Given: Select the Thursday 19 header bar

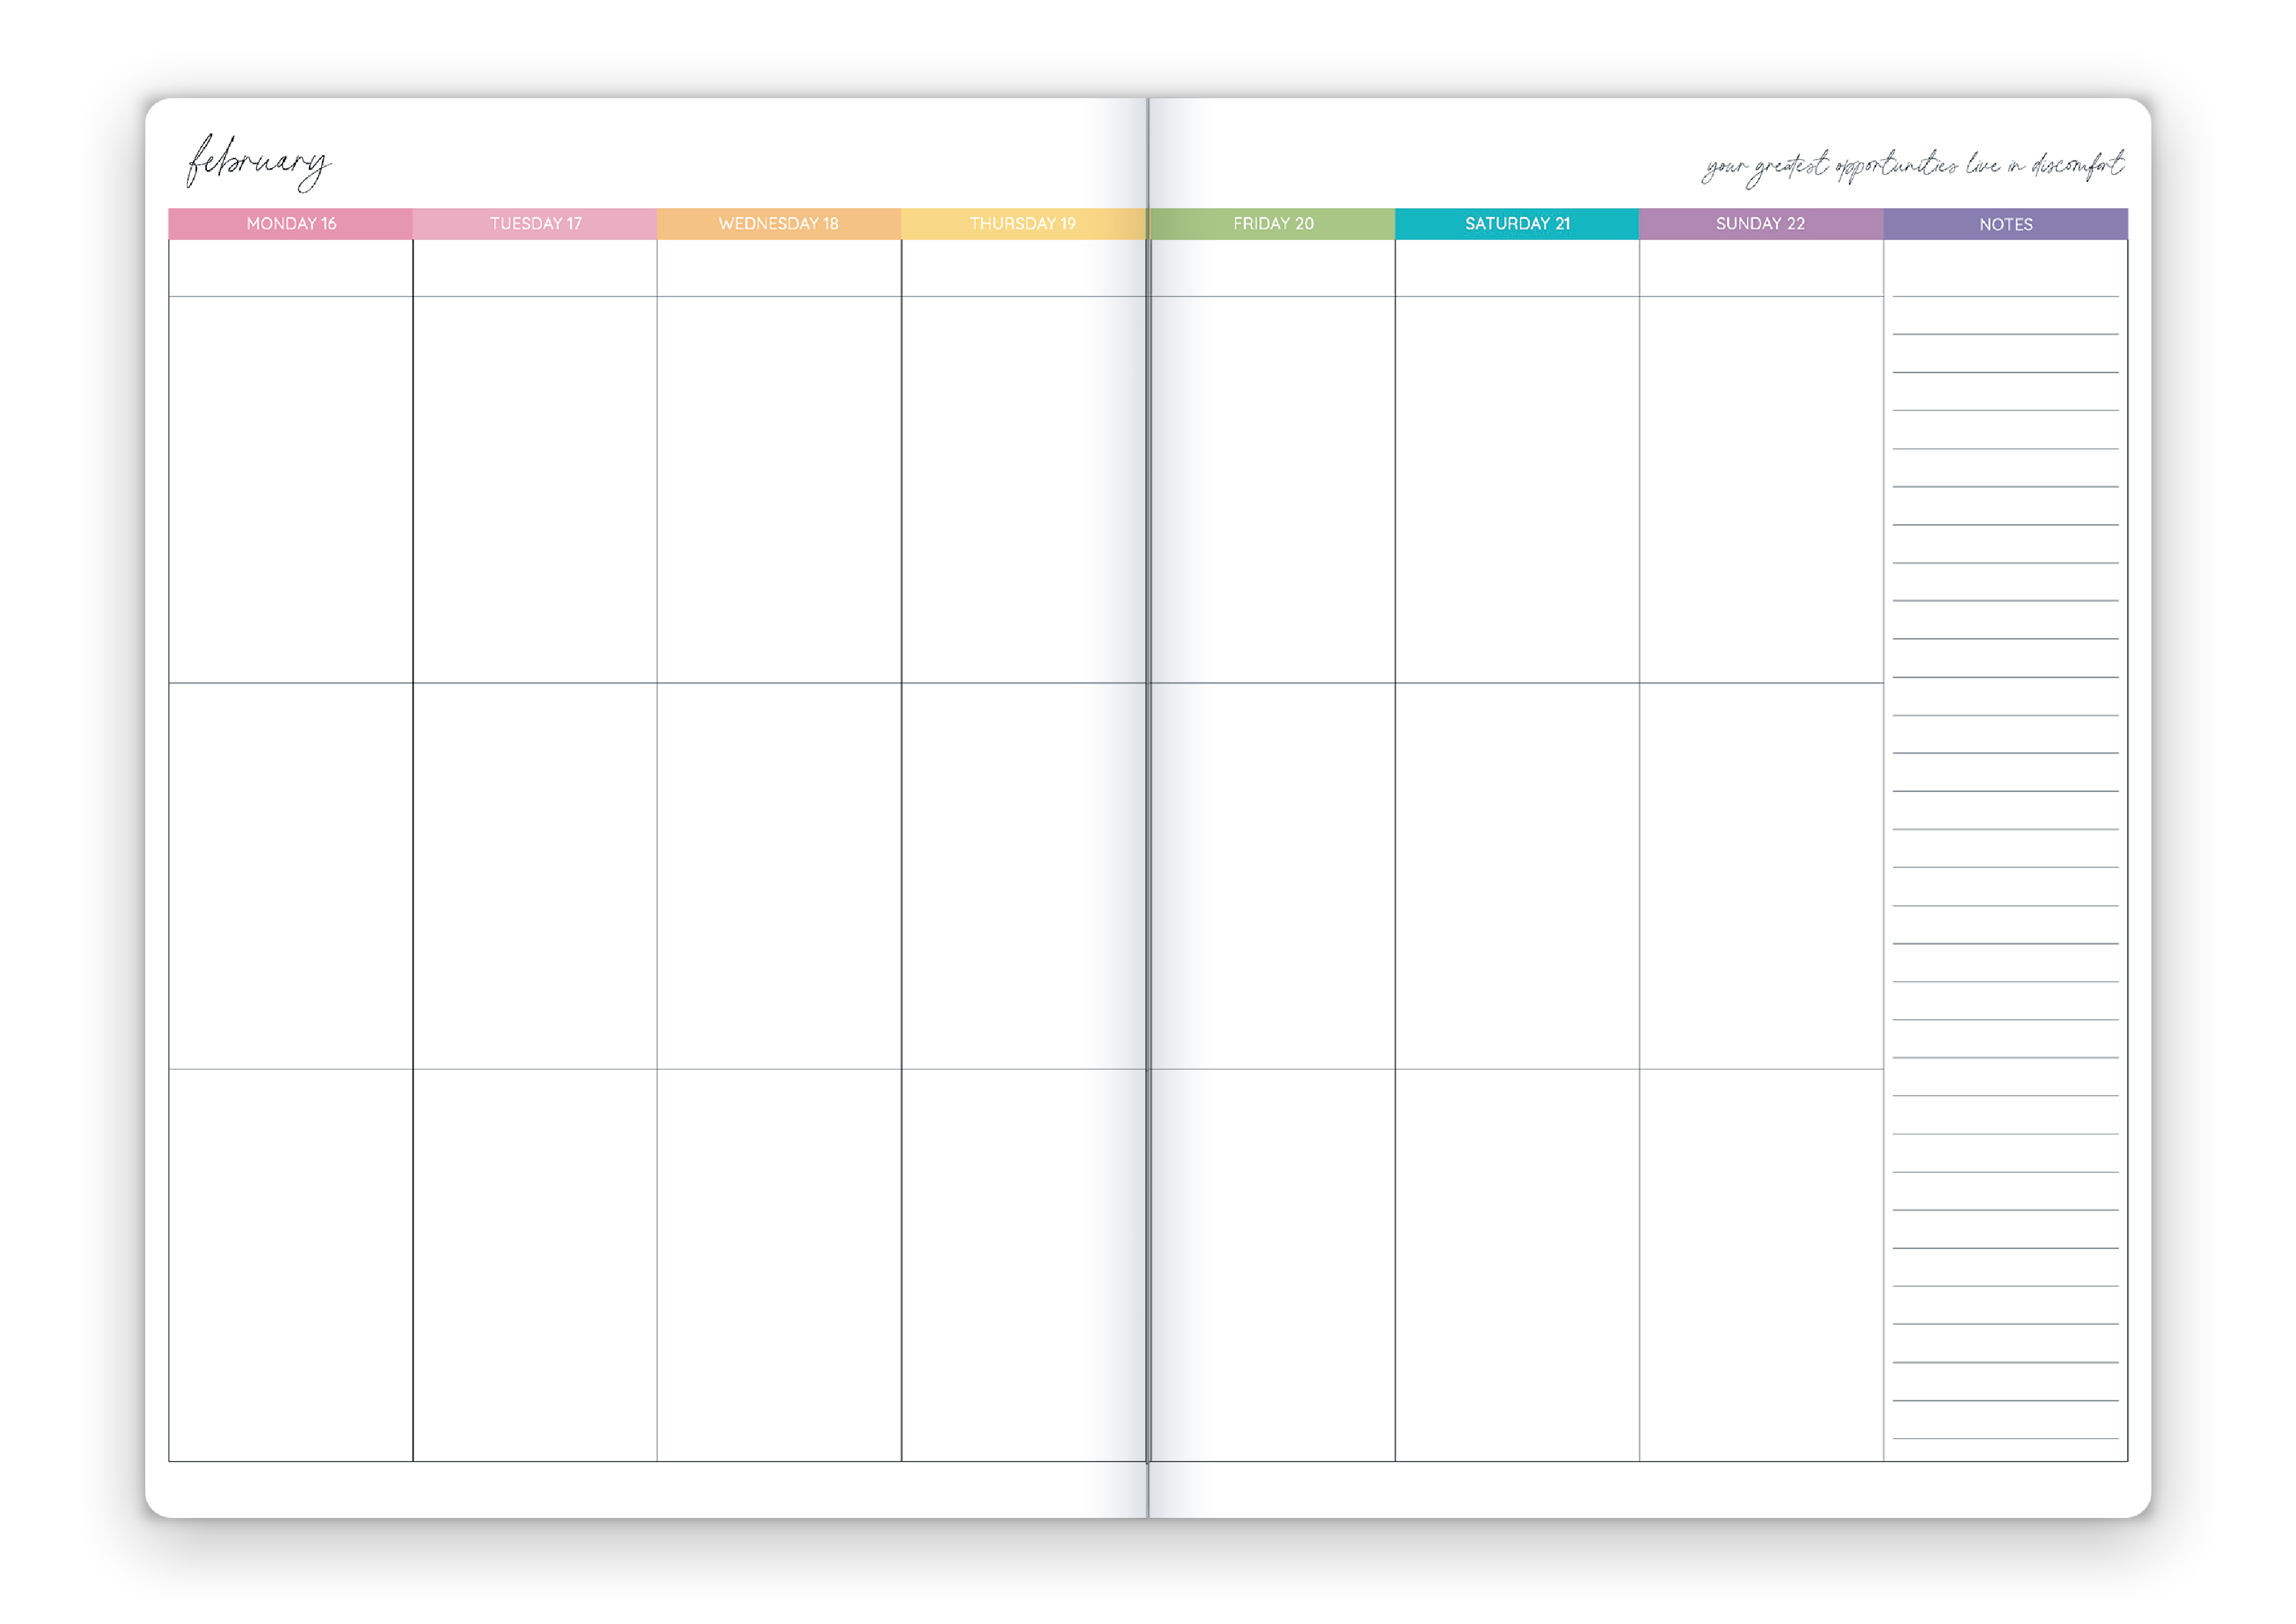Looking at the screenshot, I should [1022, 224].
